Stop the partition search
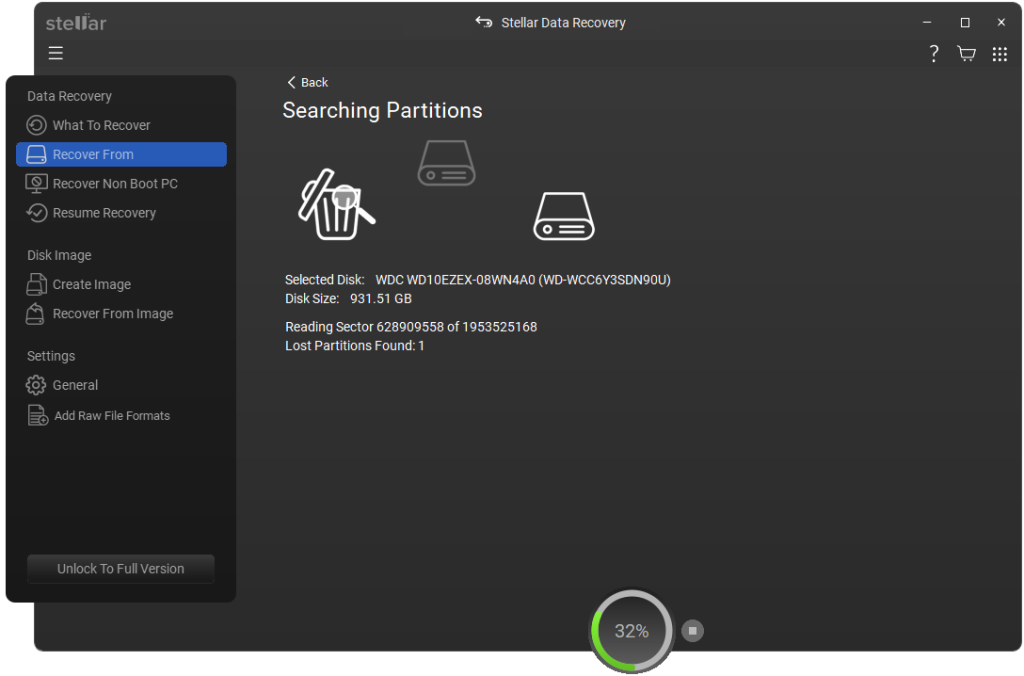 coord(693,630)
